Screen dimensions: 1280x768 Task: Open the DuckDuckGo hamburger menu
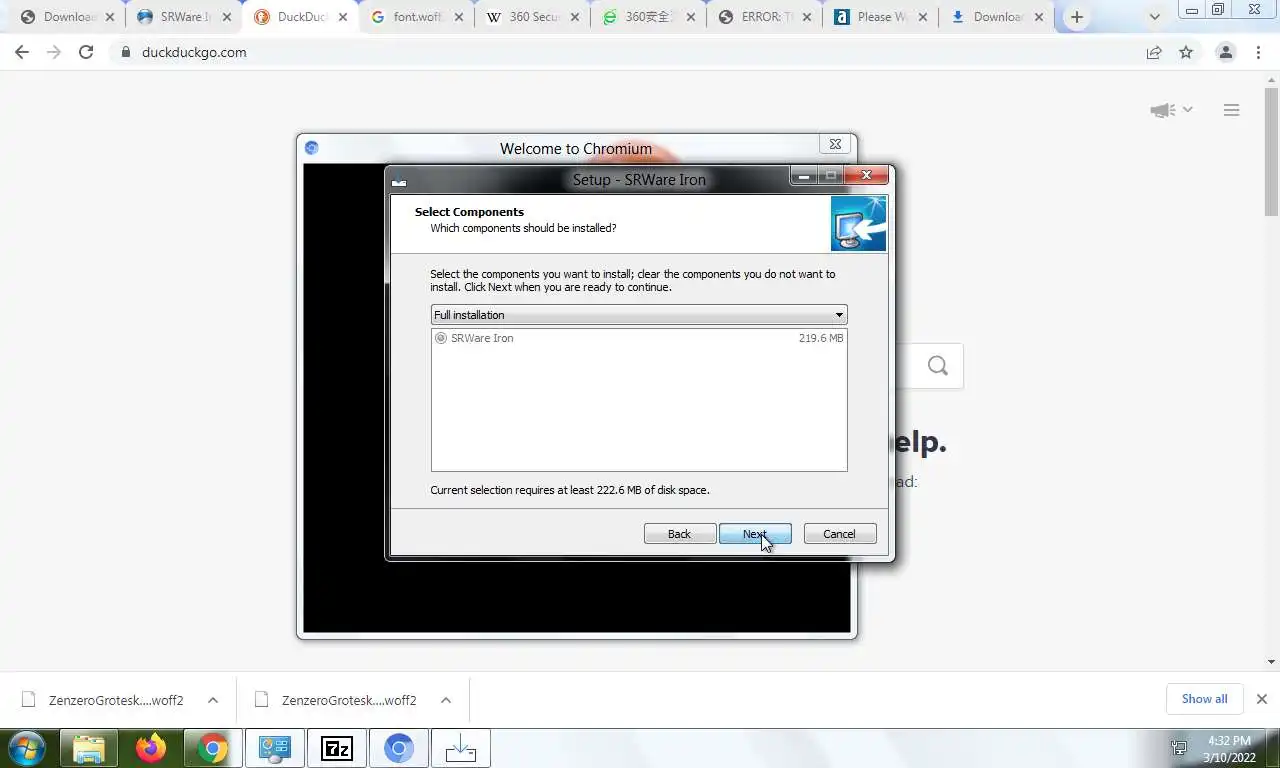tap(1231, 110)
